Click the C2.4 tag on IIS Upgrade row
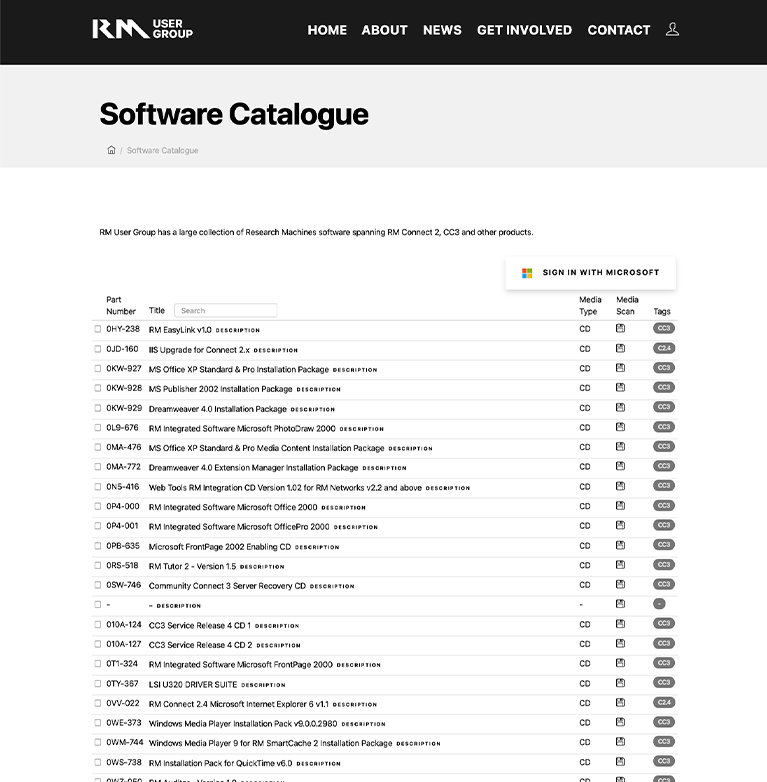This screenshot has width=767, height=782. pyautogui.click(x=664, y=348)
